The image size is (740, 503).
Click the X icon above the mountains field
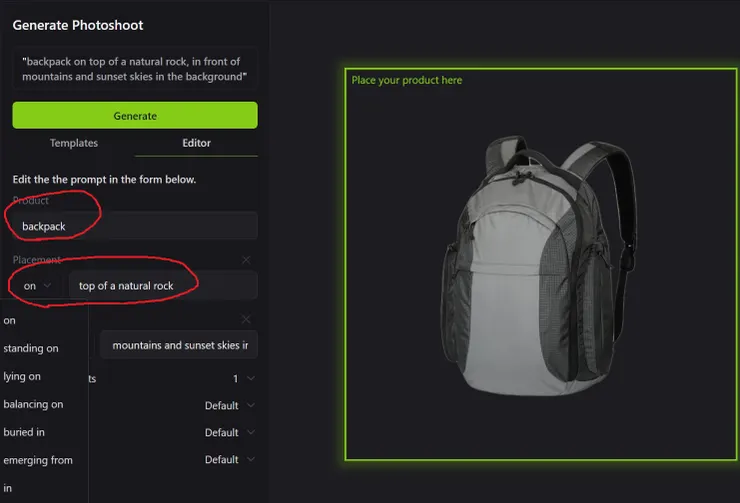pyautogui.click(x=246, y=320)
